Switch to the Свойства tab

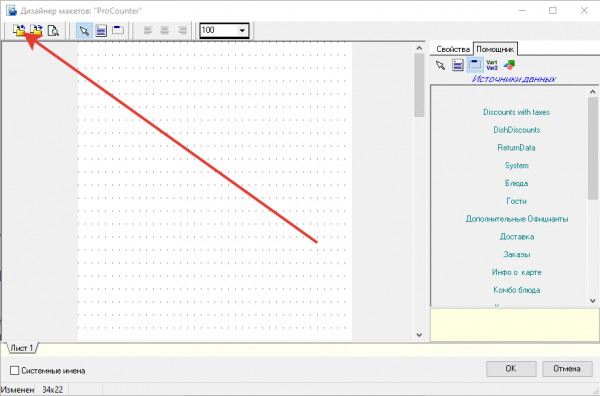(x=453, y=49)
